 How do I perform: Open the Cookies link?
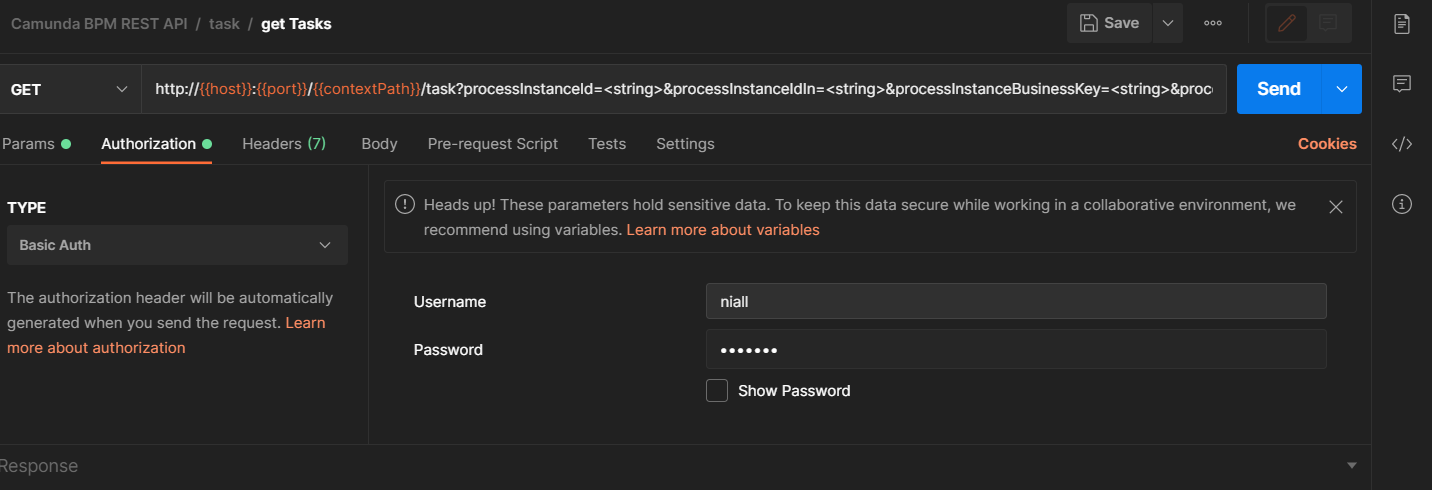click(x=1327, y=144)
